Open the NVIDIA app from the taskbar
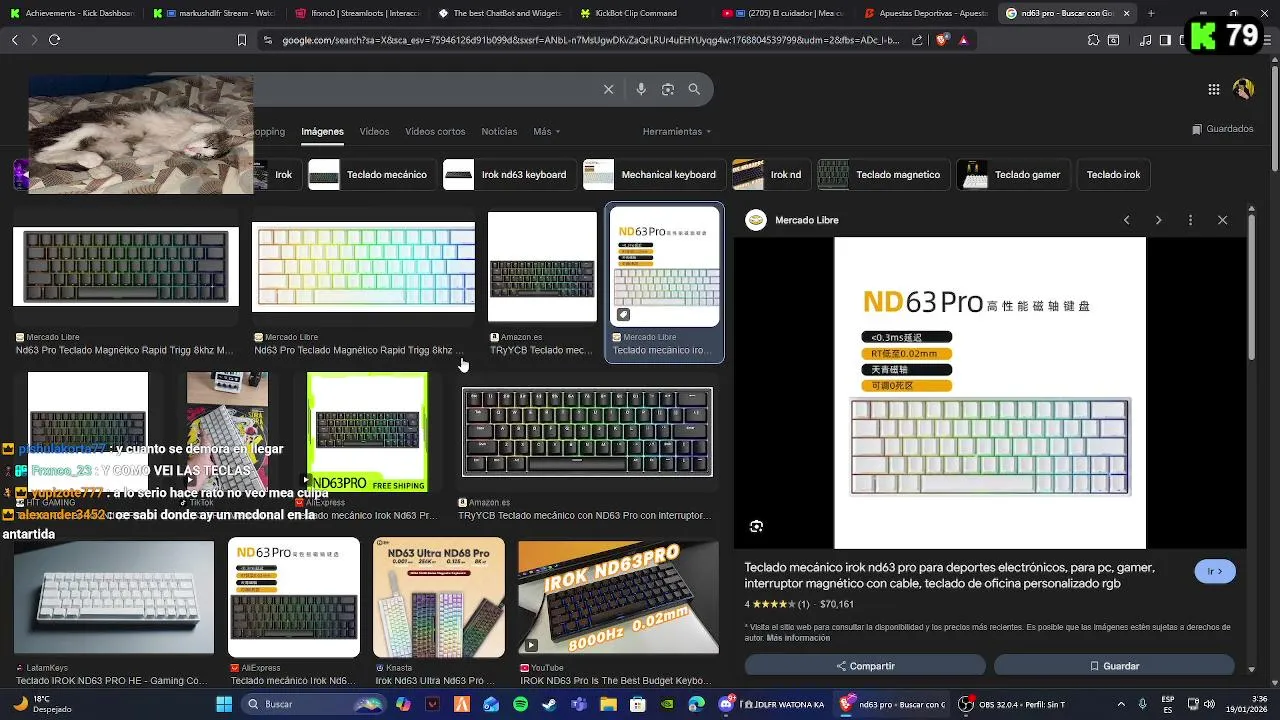1280x720 pixels. [x=667, y=704]
